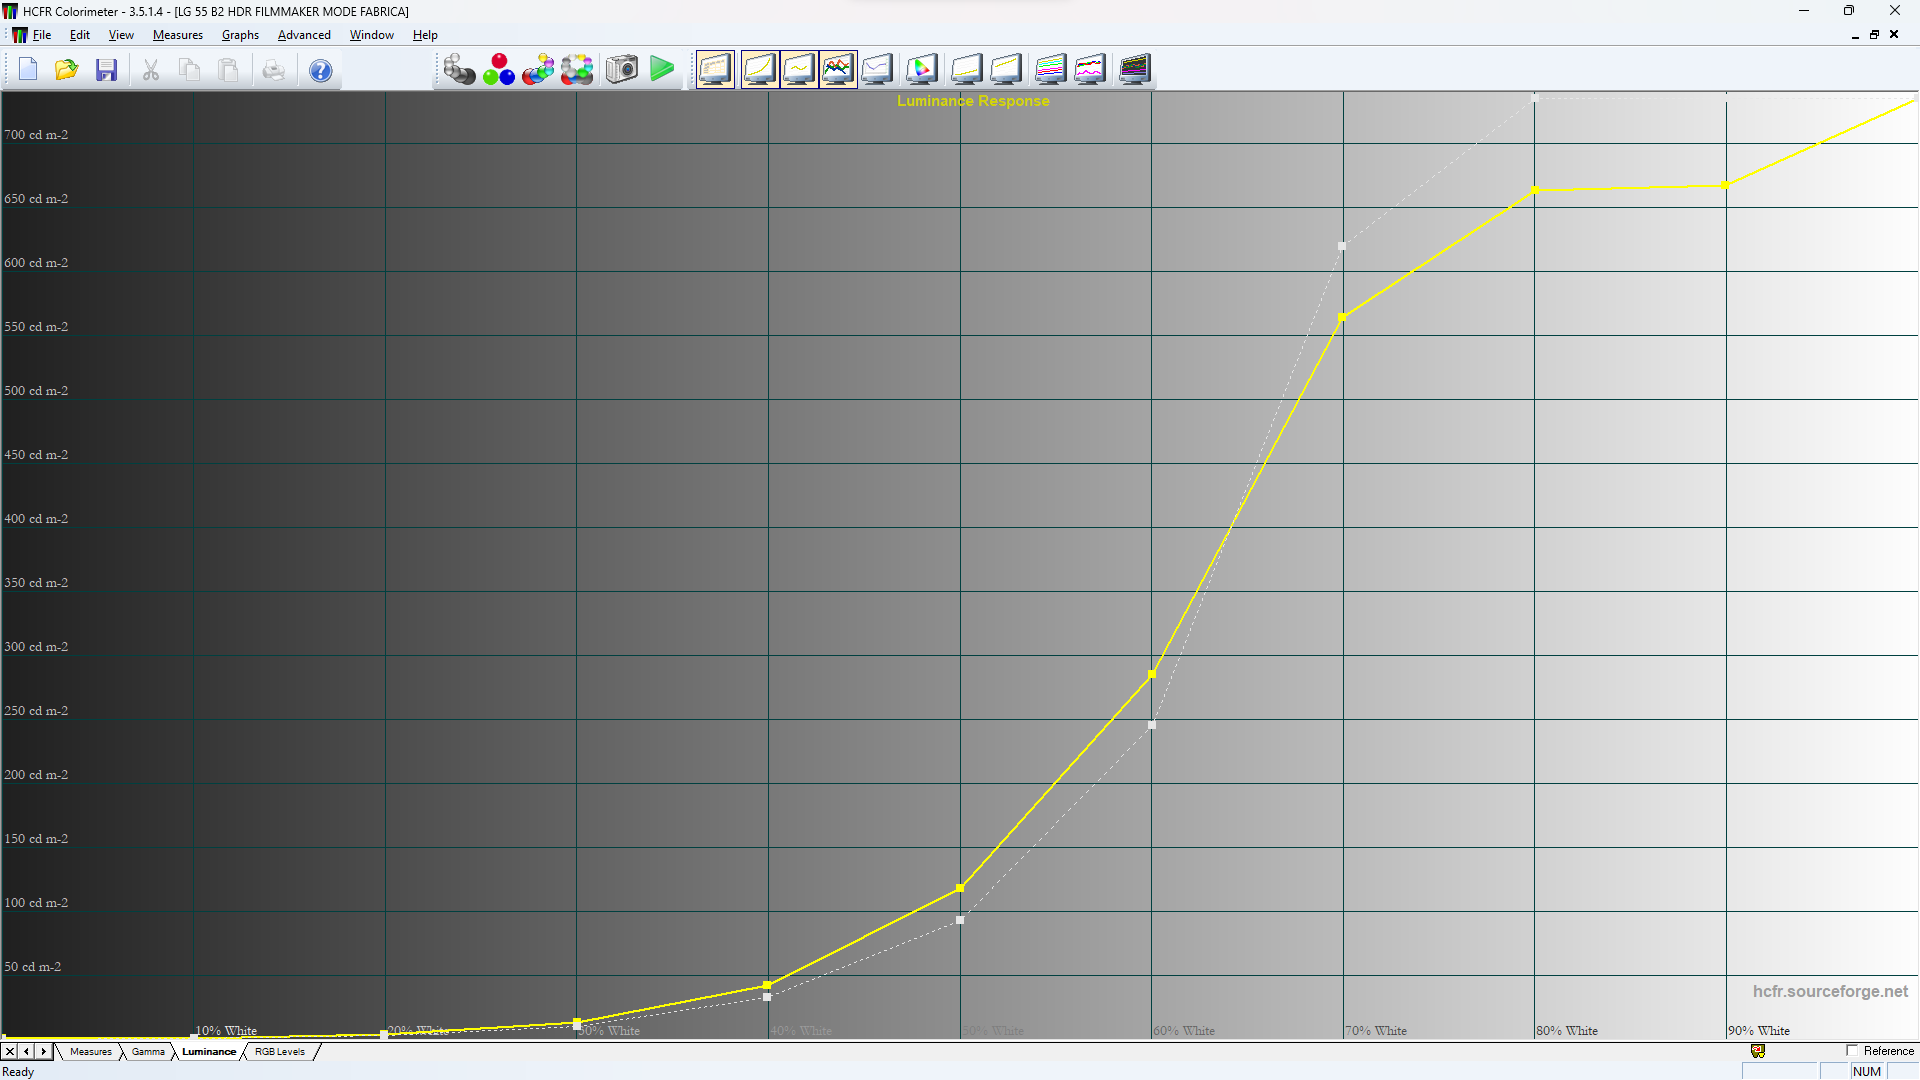
Task: Click the camera continuous measure icon
Action: 621,70
